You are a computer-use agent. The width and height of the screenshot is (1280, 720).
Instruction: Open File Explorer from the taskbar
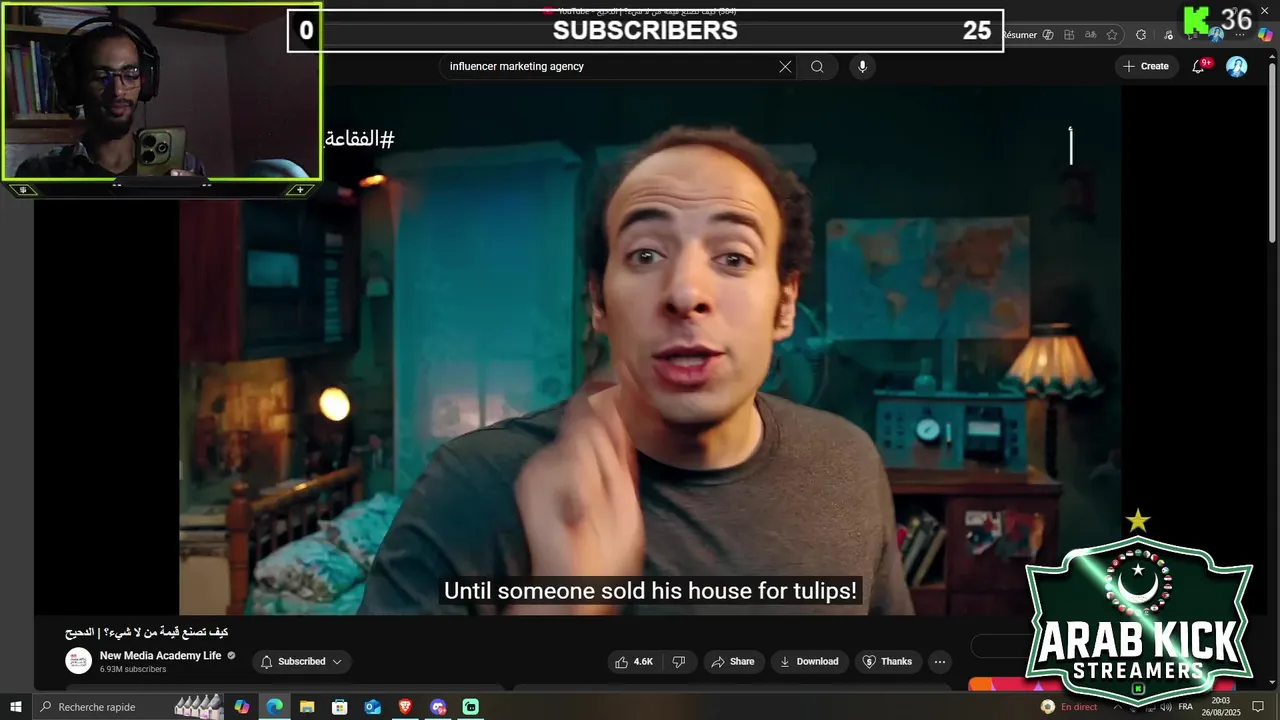click(307, 707)
